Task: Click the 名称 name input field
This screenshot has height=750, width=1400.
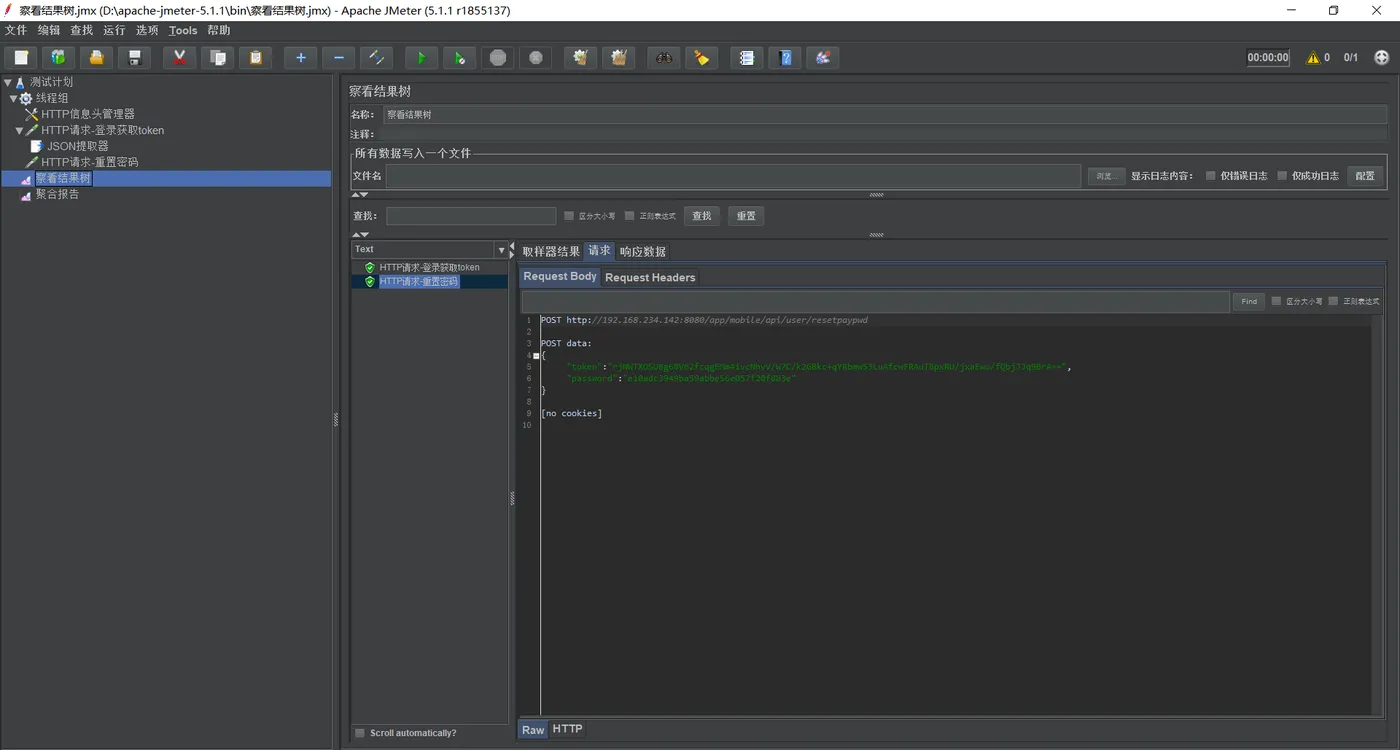Action: point(885,115)
